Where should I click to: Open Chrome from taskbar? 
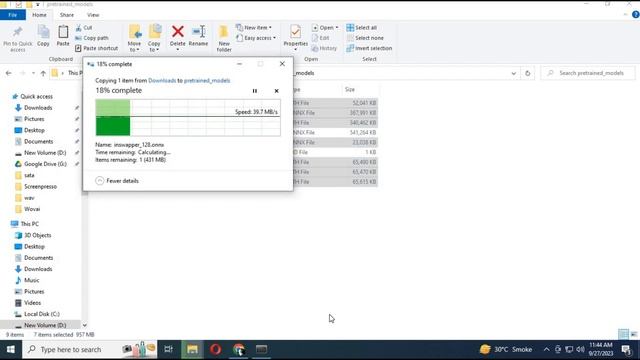(x=238, y=349)
